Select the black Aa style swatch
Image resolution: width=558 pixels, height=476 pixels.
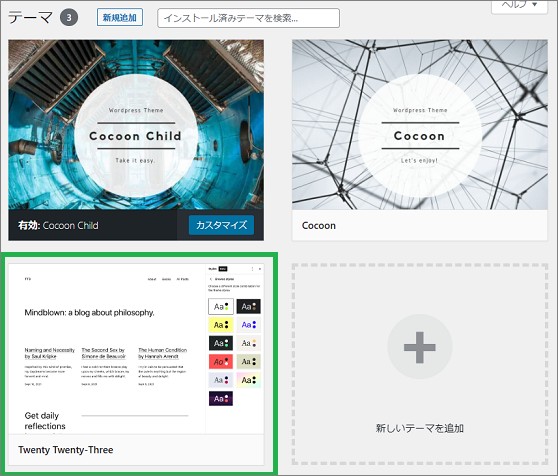click(248, 306)
